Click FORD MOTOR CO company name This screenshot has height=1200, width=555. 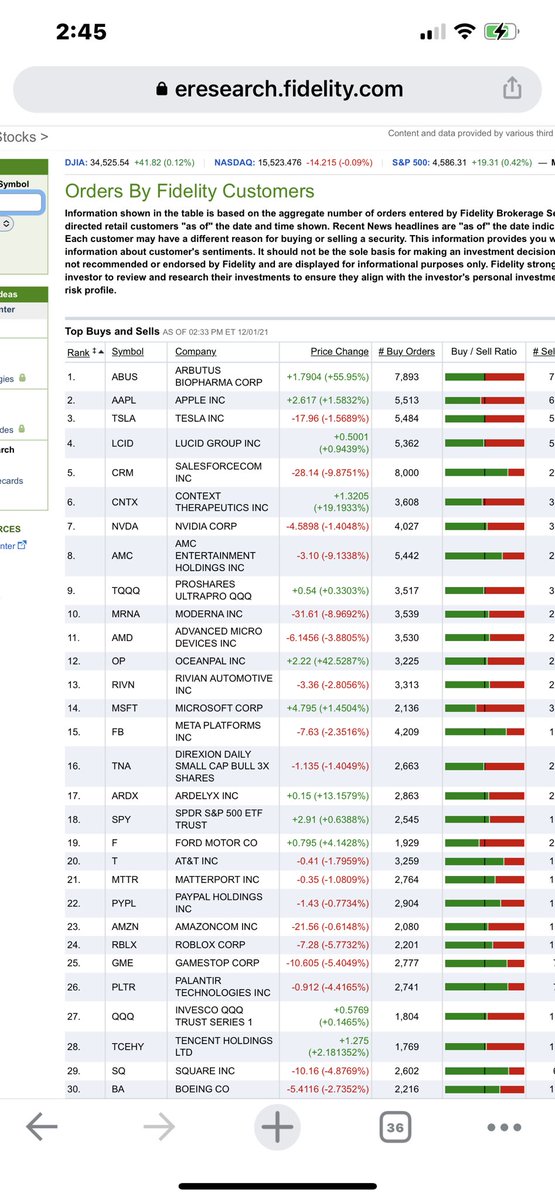[x=216, y=843]
